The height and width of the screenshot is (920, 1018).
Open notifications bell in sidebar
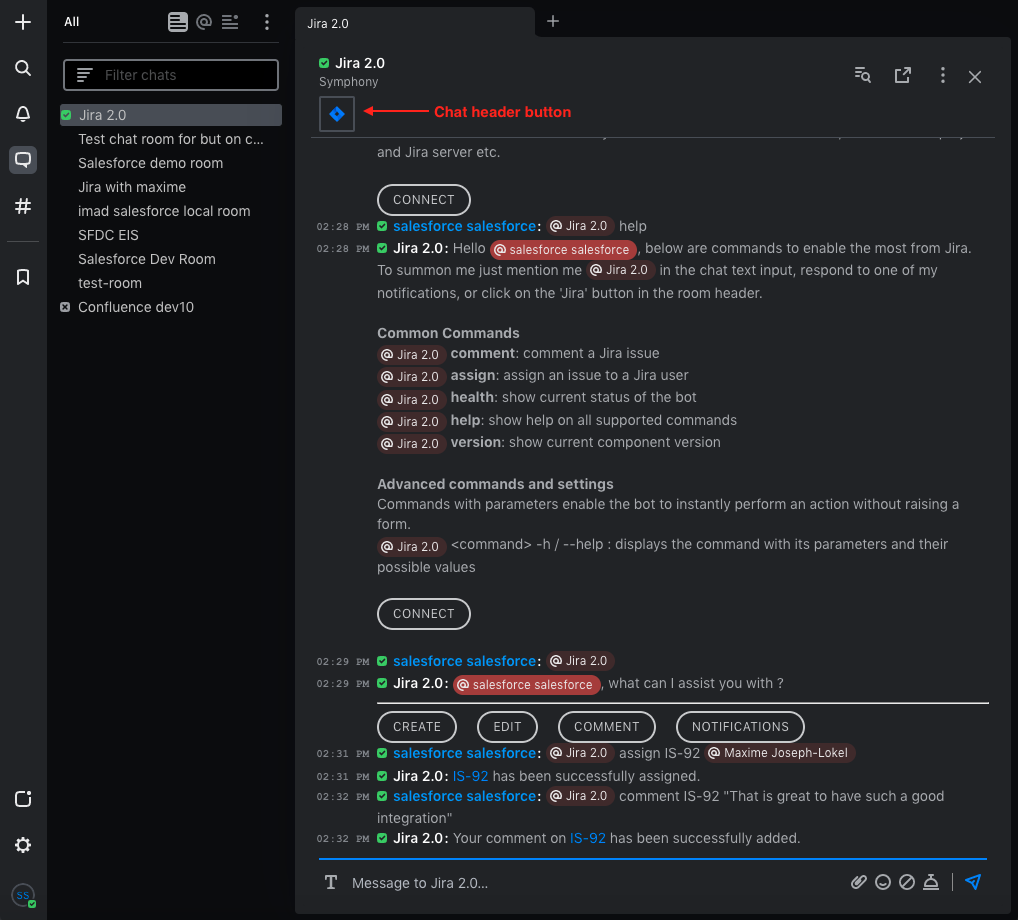(x=23, y=114)
